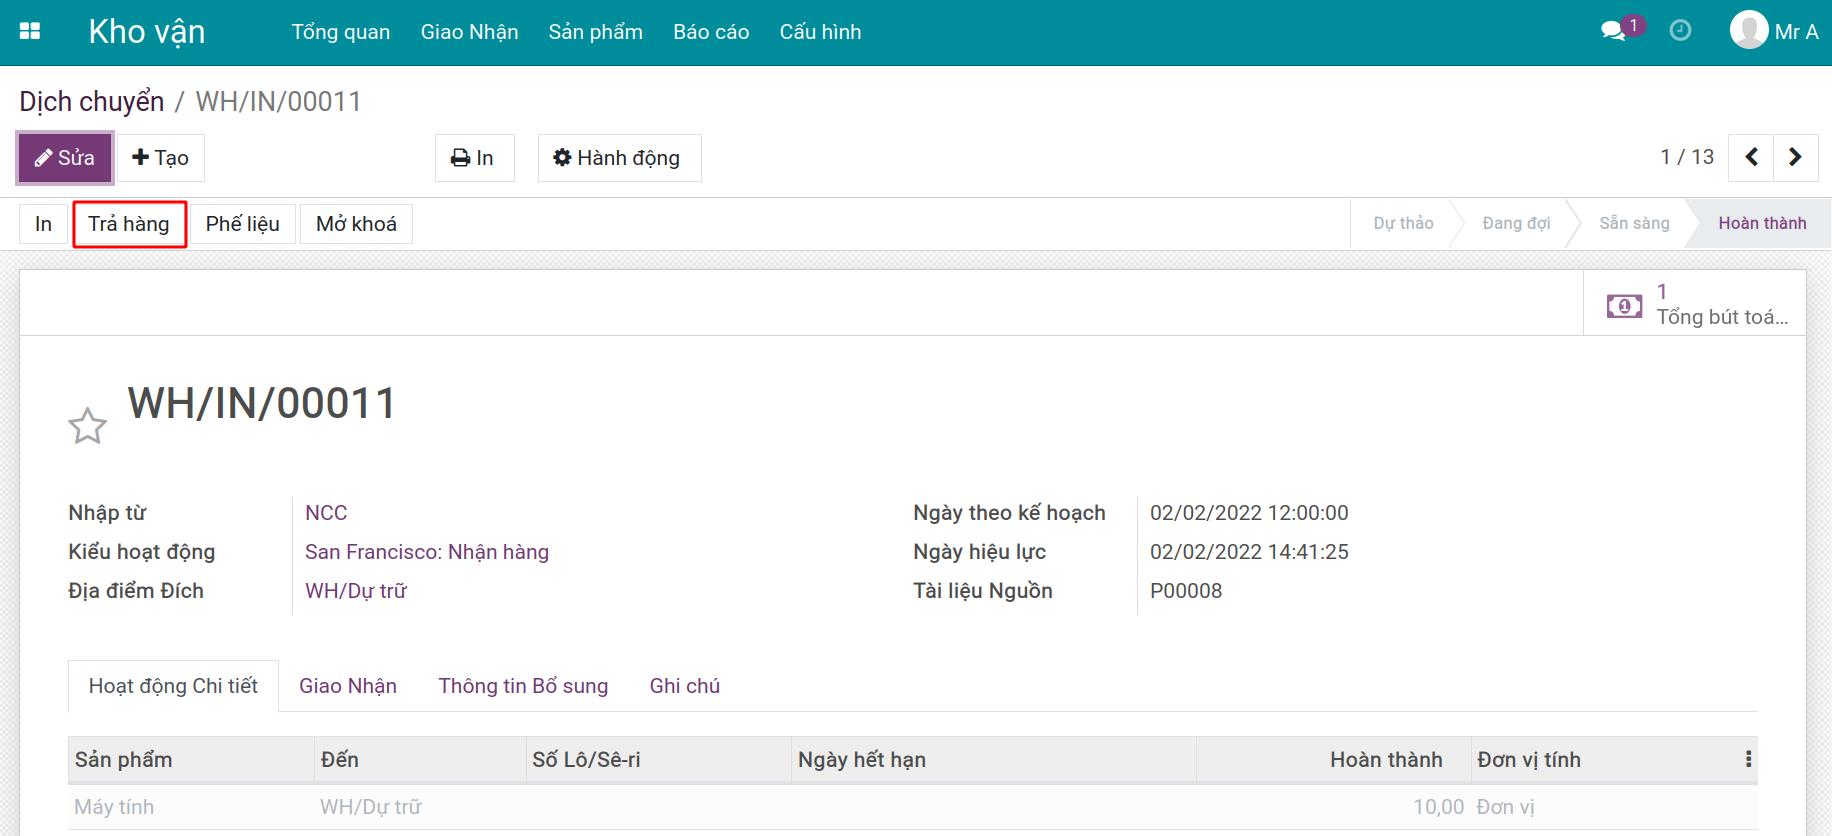Open column options three-dot icon
The height and width of the screenshot is (836, 1832).
[1748, 759]
